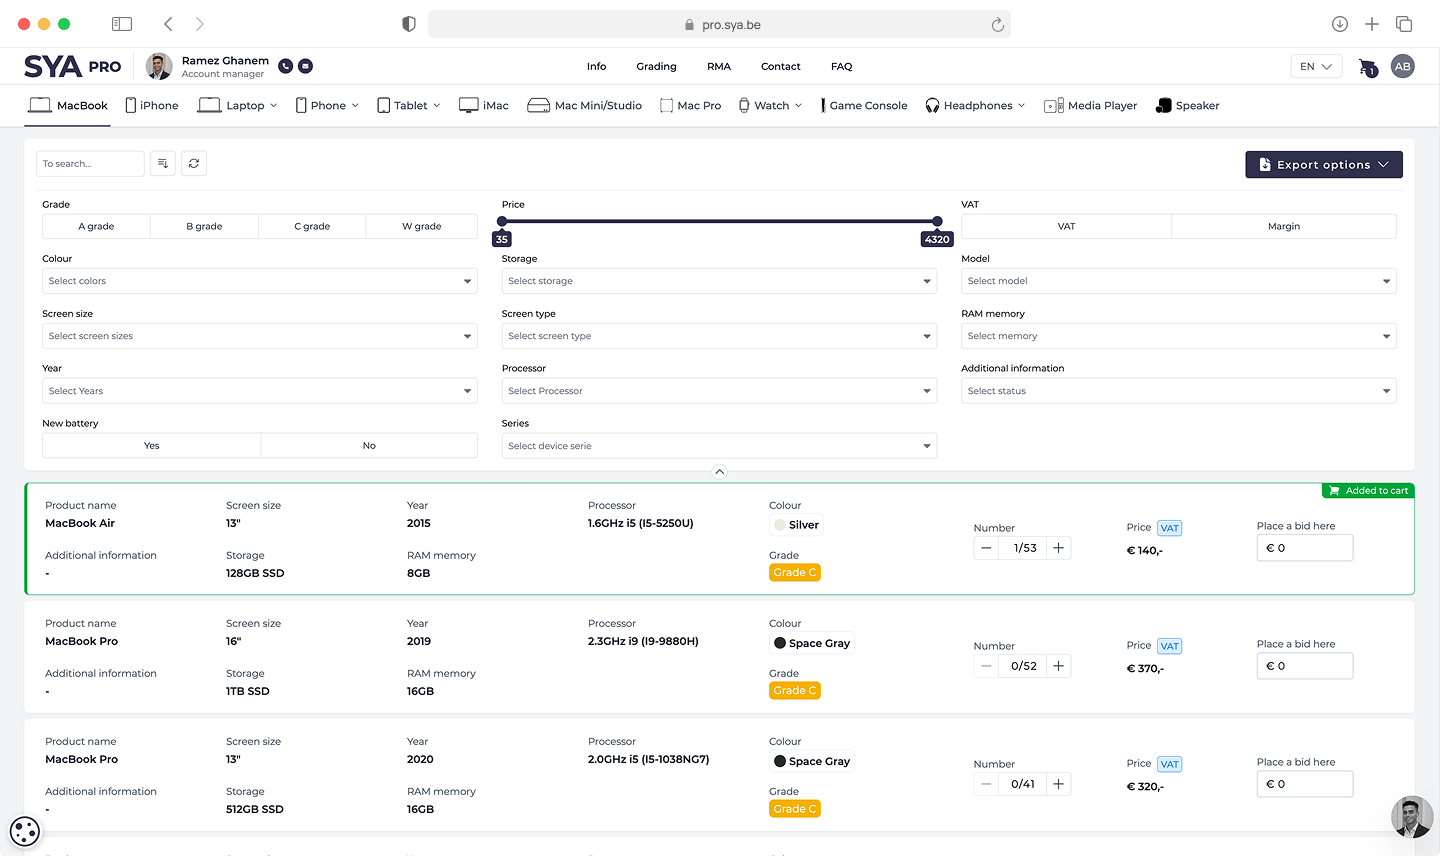Click the price slider's maximum handle
Image resolution: width=1440 pixels, height=857 pixels.
(937, 222)
